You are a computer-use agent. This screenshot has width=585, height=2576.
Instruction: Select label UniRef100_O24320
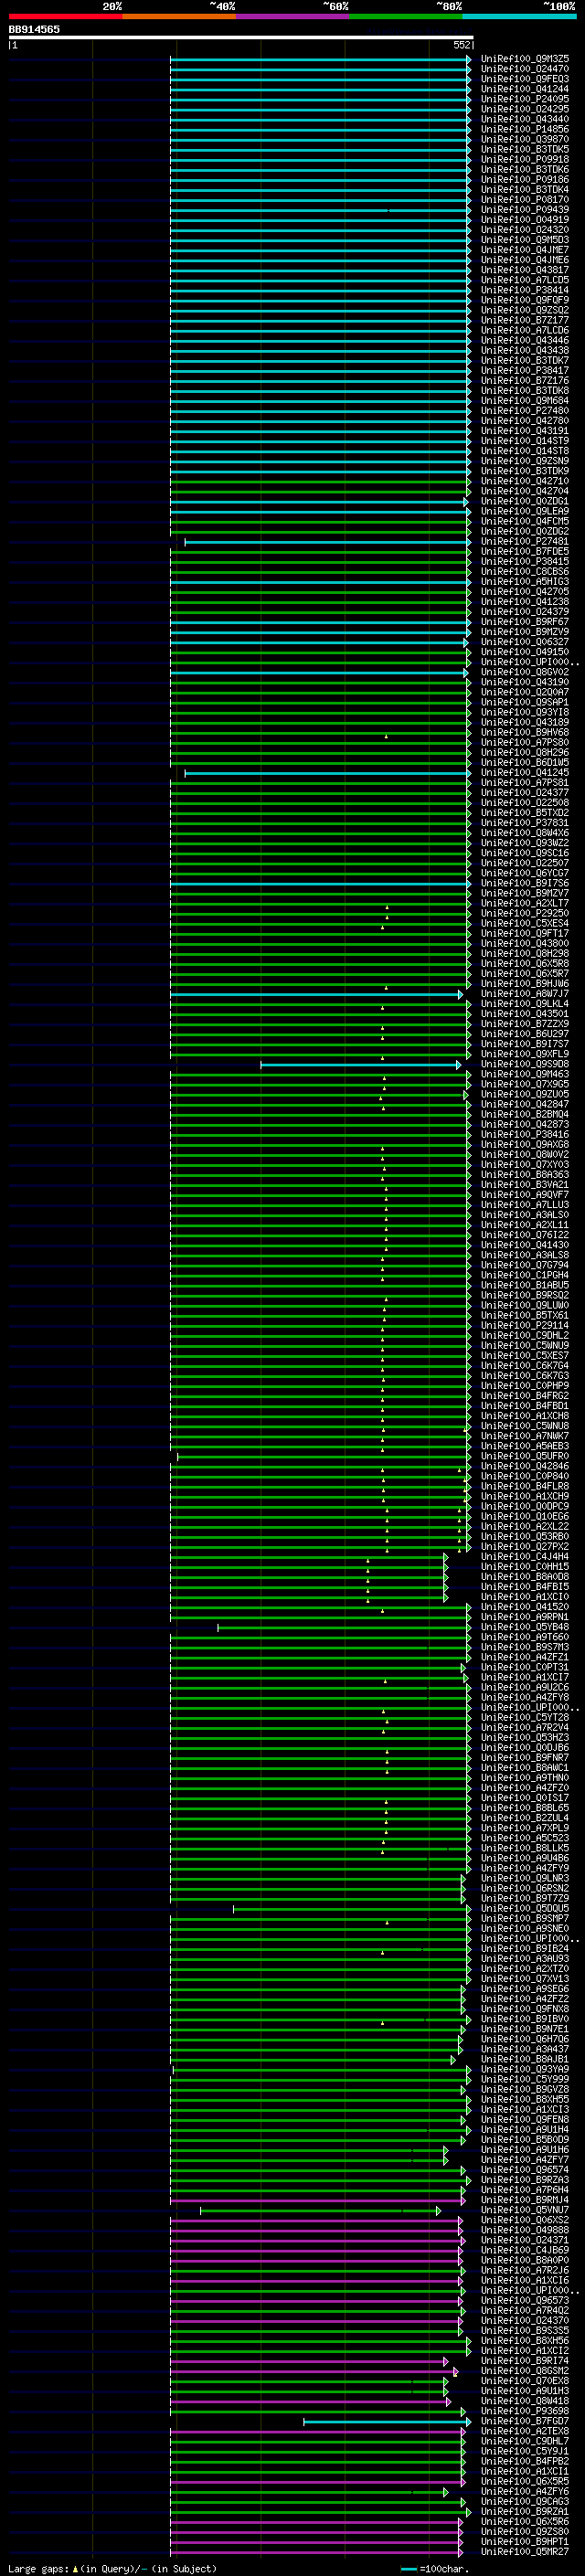(x=525, y=229)
